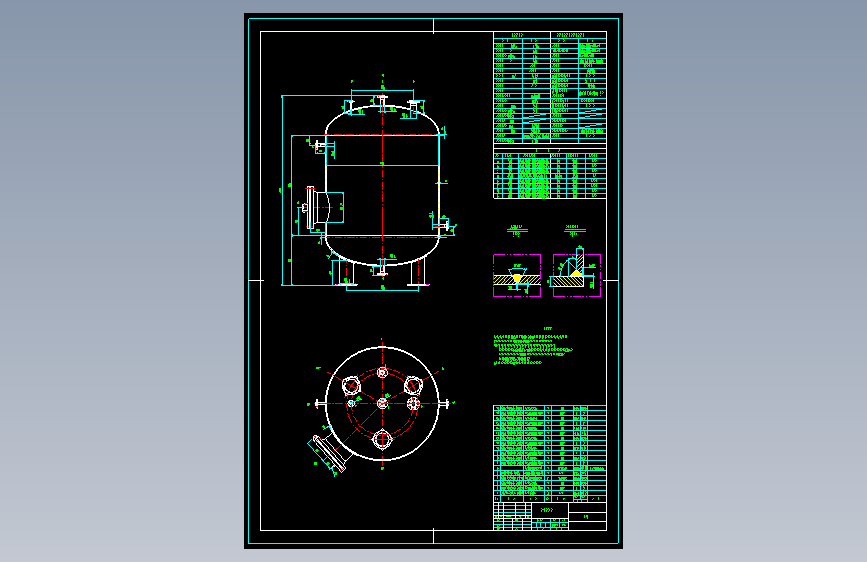The image size is (867, 562).
Task: Click the top head right nozzle on the elevation
Action: (x=415, y=107)
